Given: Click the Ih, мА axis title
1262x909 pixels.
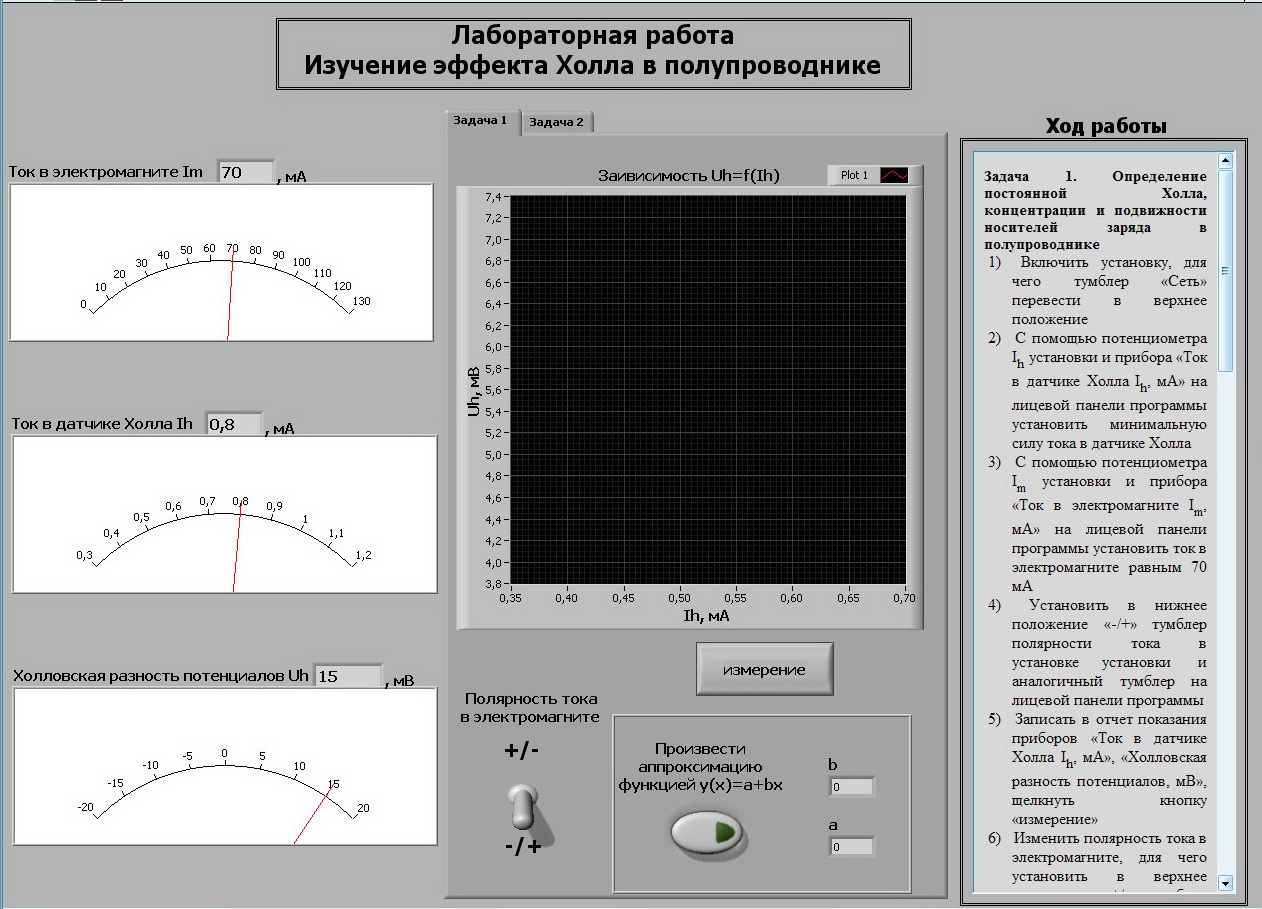Looking at the screenshot, I should pos(708,615).
